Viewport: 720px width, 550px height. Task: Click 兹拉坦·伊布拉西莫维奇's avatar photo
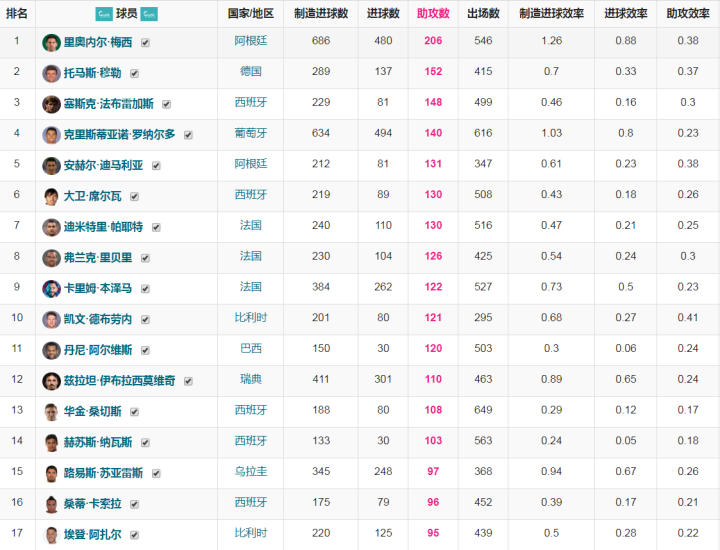[x=51, y=381]
